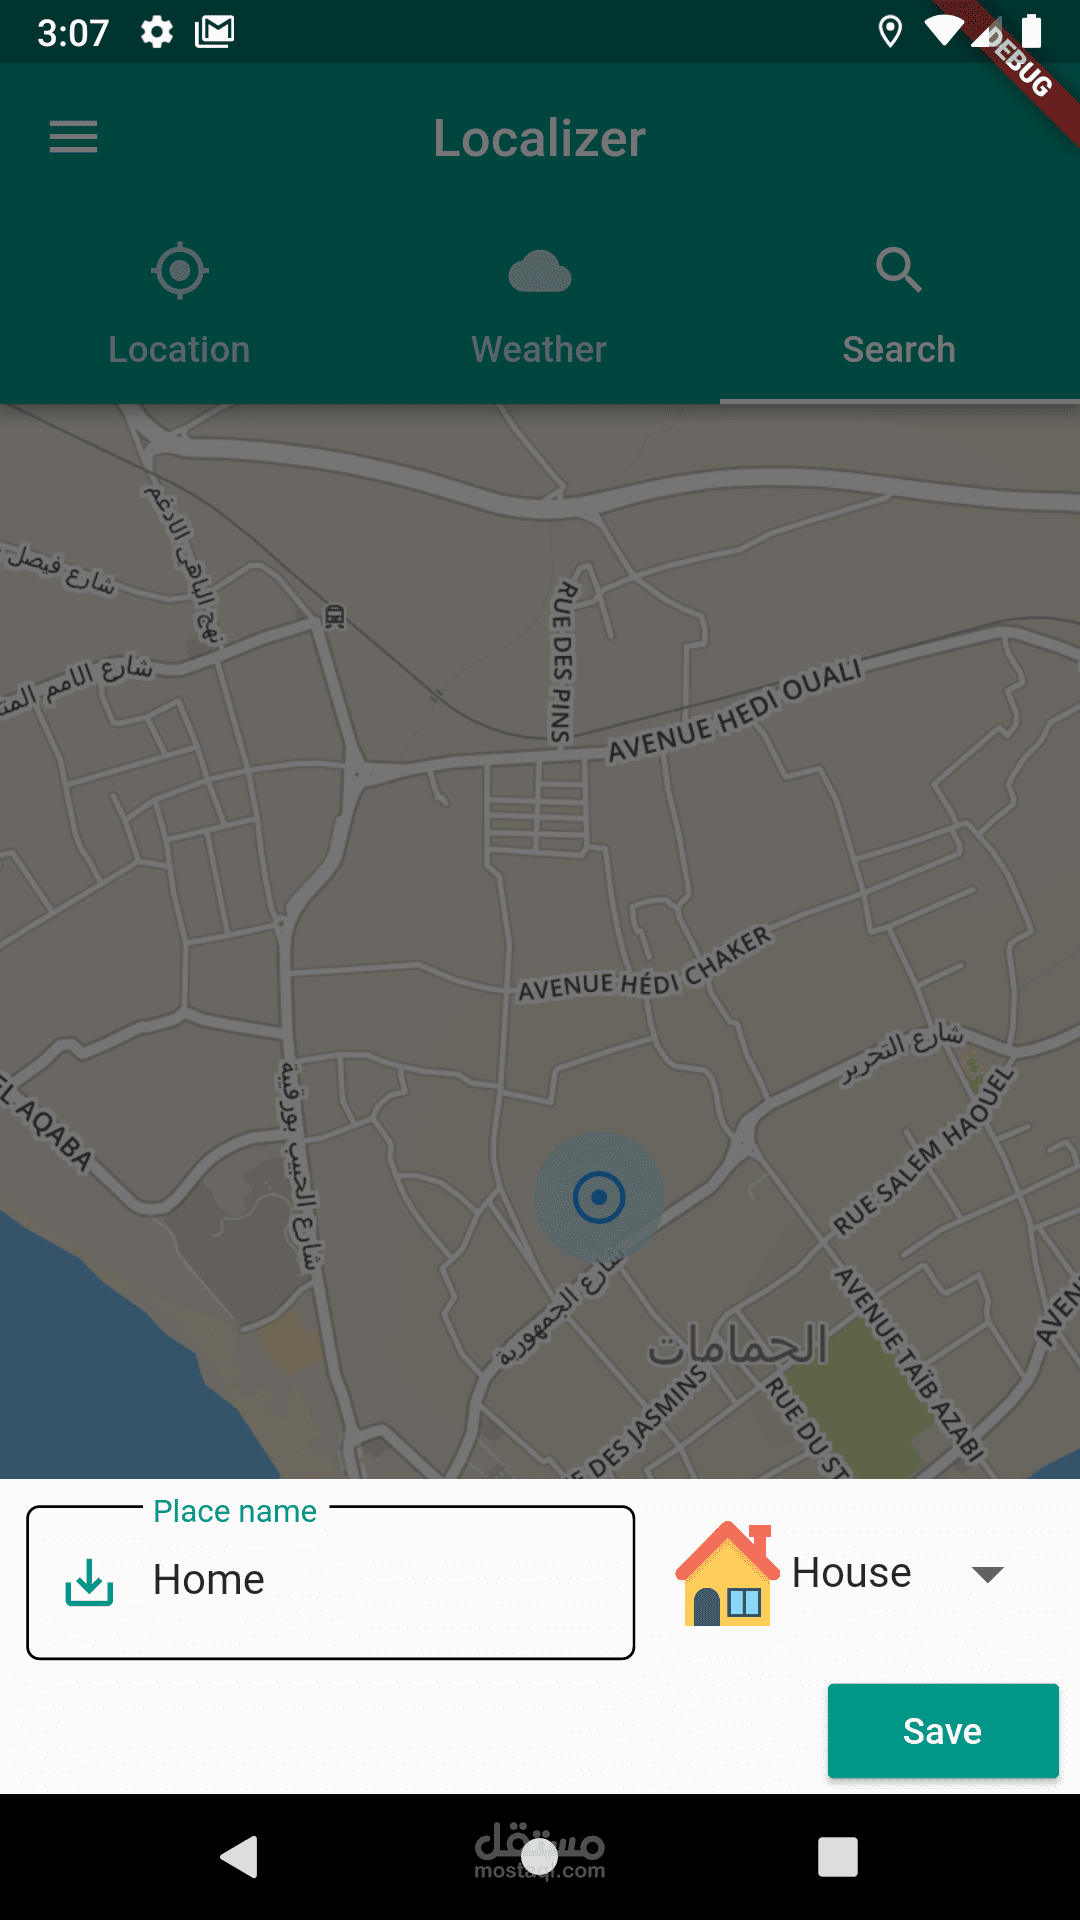Screen dimensions: 1080x1920
Task: Tap the Android back button
Action: pos(240,1857)
